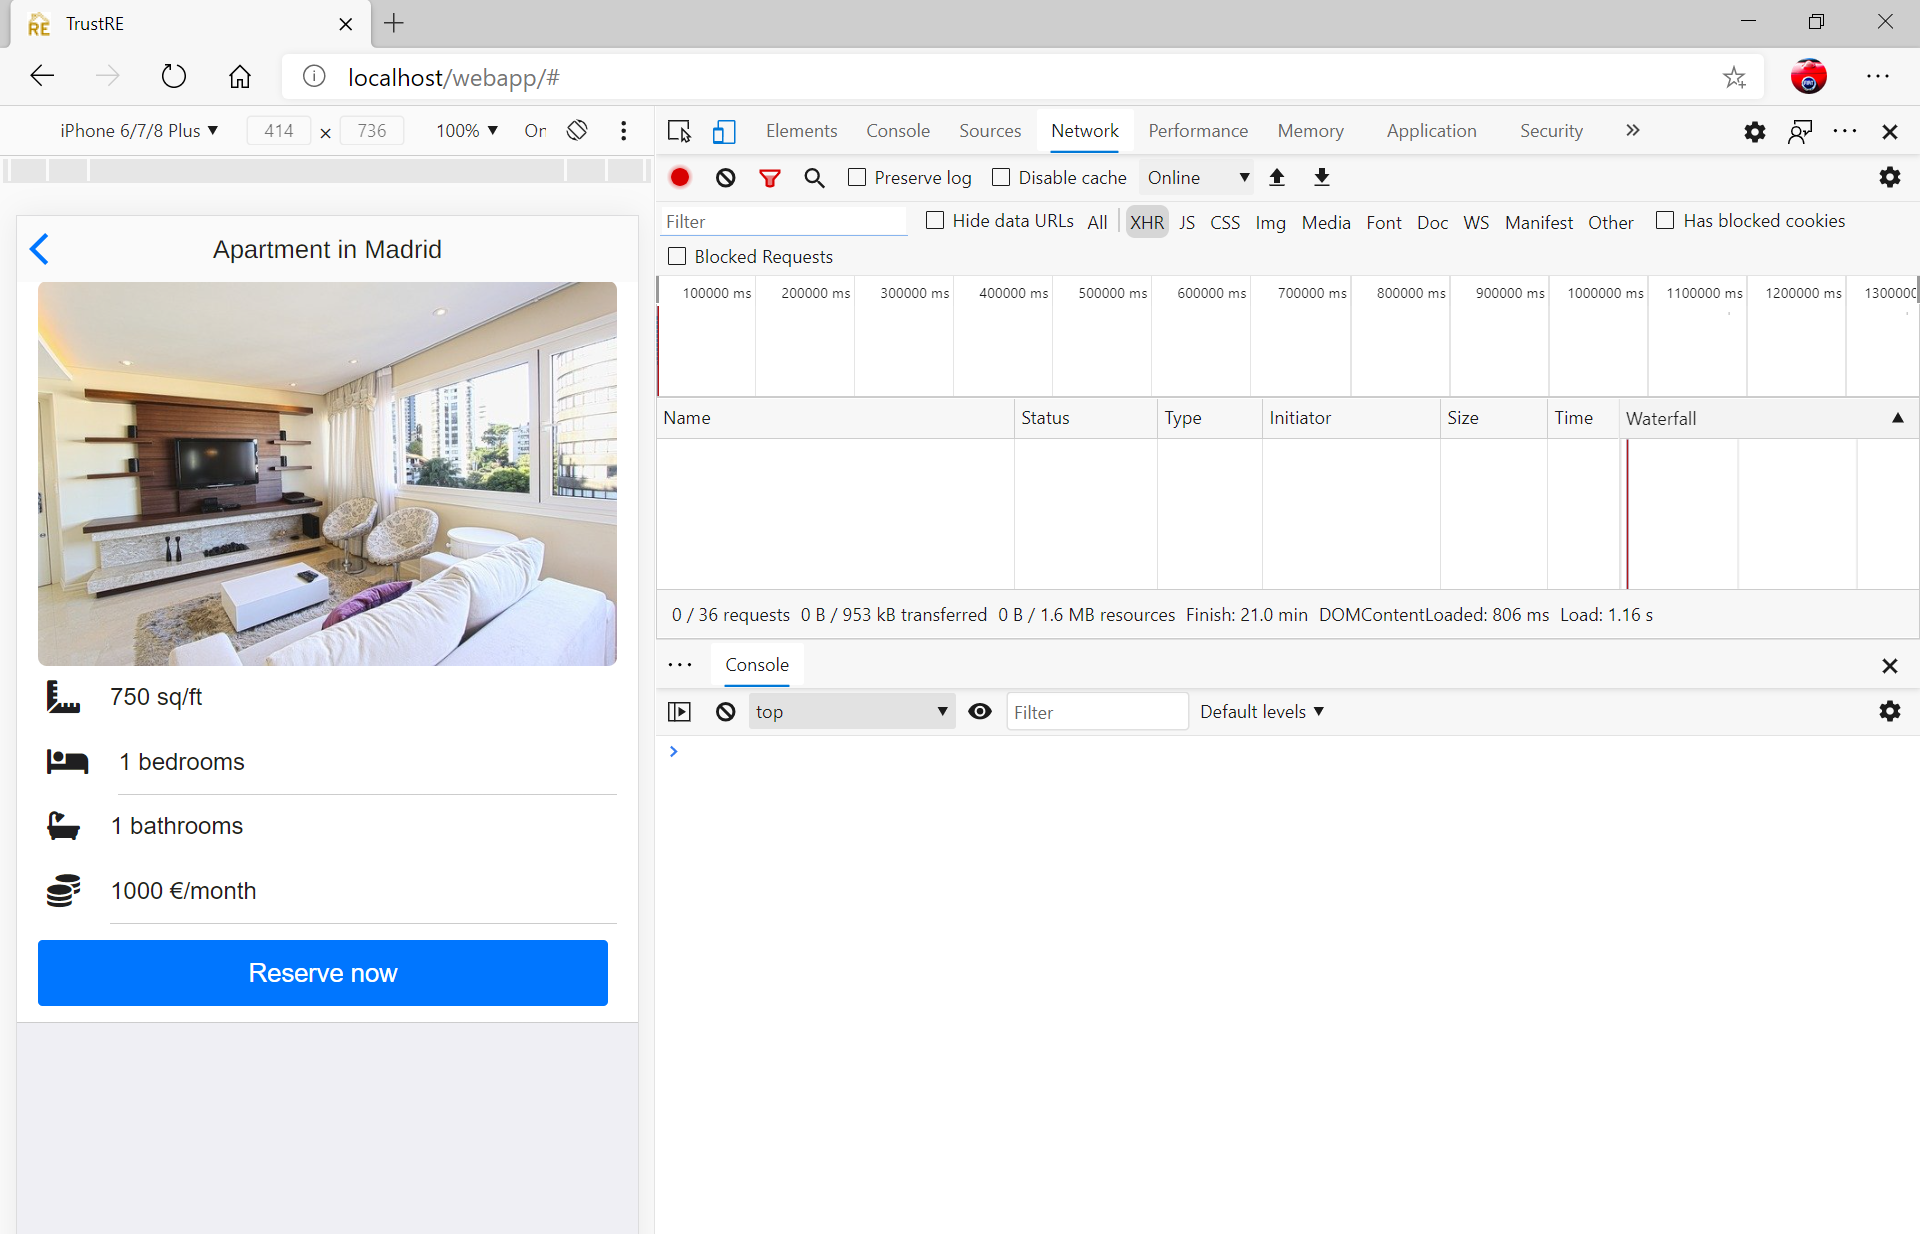Screen dimensions: 1920x1234
Task: Toggle device emulation toolbar icon
Action: (x=724, y=131)
